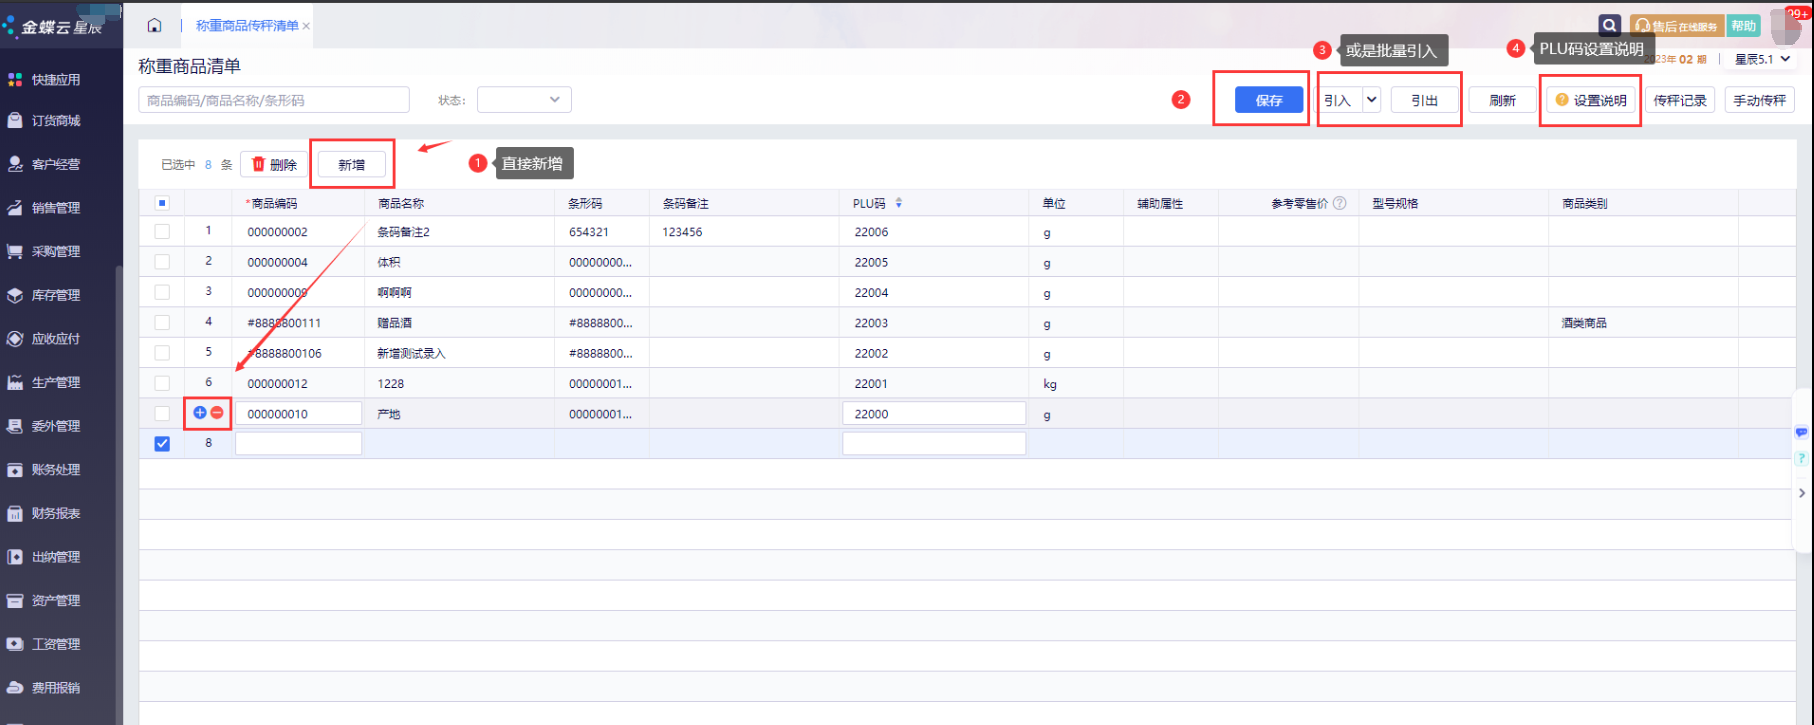Open 设置说明 instructions

pos(1591,100)
